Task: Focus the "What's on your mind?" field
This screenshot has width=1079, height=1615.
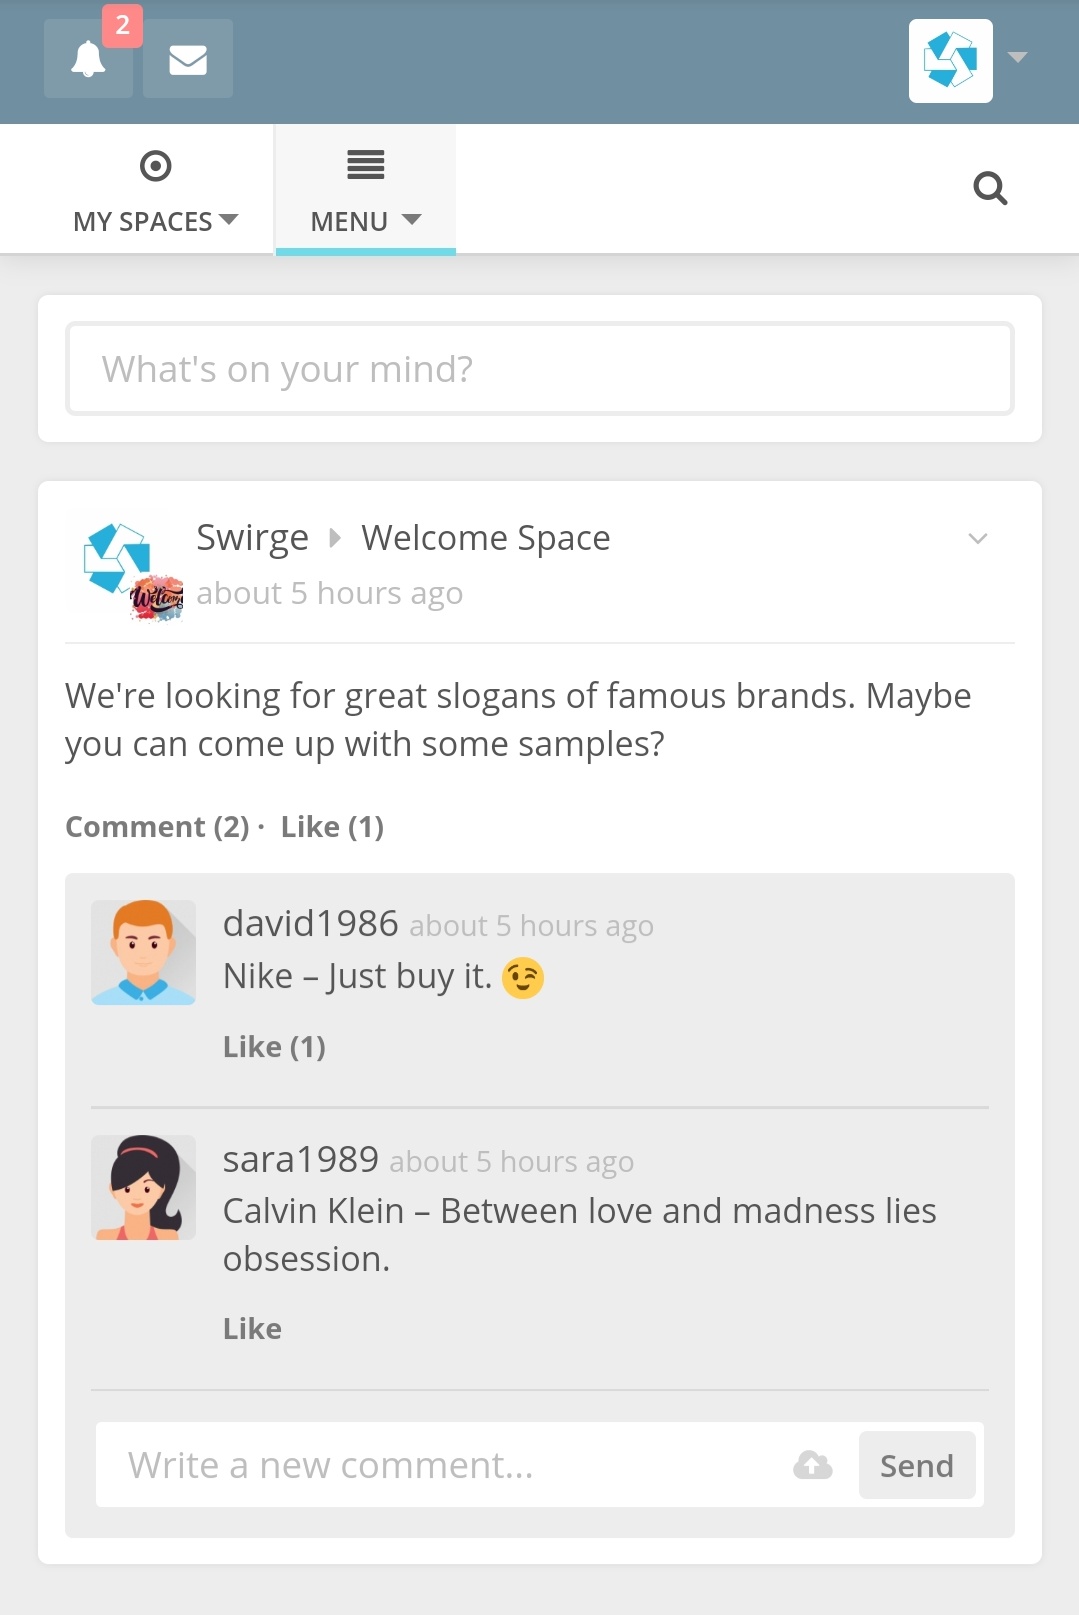Action: click(x=540, y=369)
